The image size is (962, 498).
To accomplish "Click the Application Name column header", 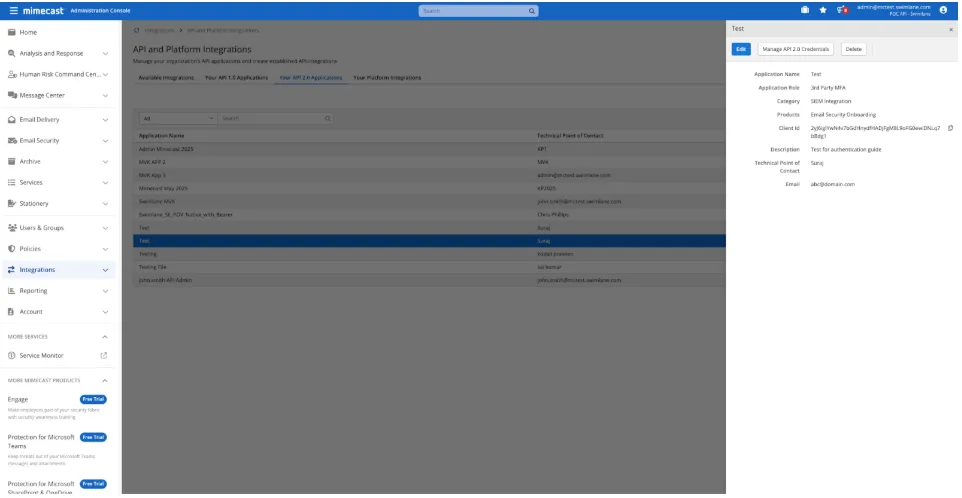I will [161, 136].
